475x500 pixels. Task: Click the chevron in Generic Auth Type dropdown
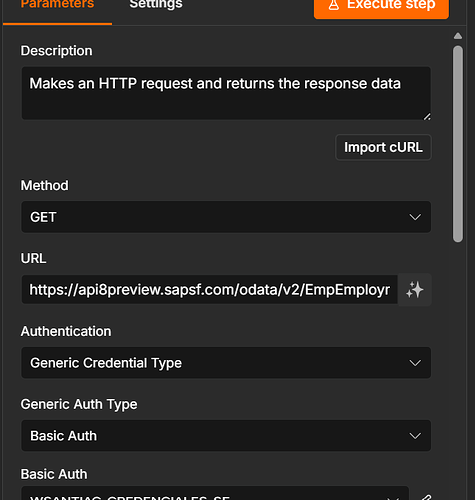pos(415,436)
